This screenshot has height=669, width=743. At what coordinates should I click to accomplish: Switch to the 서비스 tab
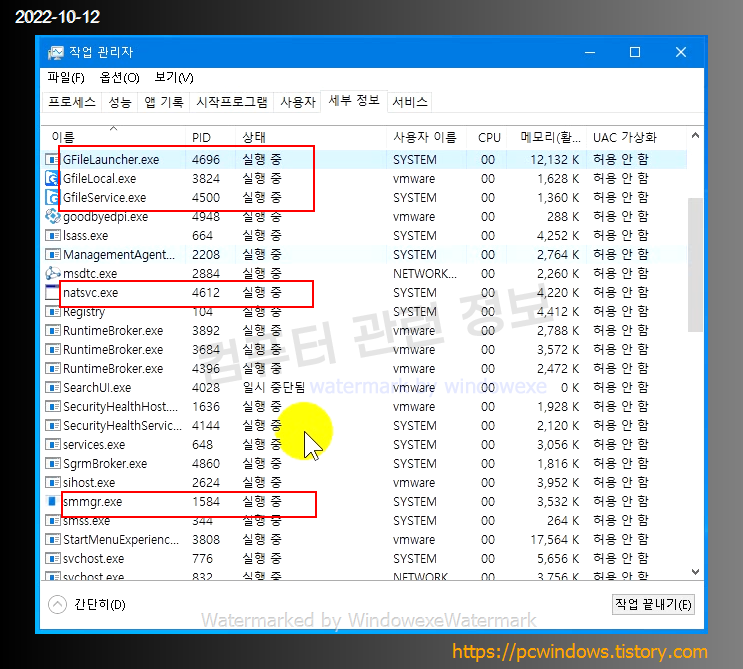pyautogui.click(x=410, y=102)
